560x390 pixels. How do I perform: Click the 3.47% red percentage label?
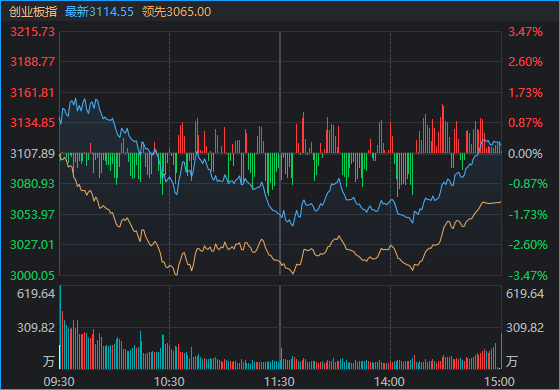coord(525,32)
